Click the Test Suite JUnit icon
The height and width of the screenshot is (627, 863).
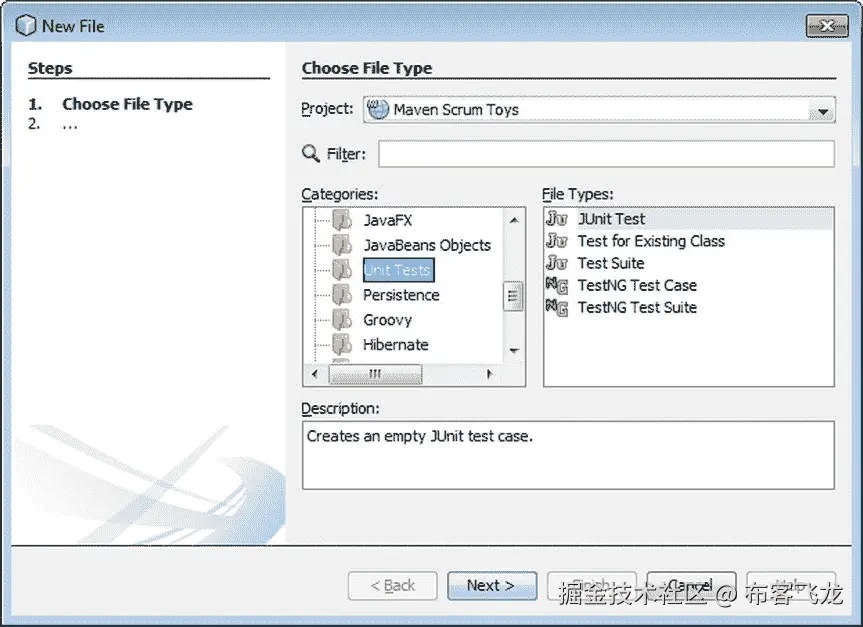[556, 263]
